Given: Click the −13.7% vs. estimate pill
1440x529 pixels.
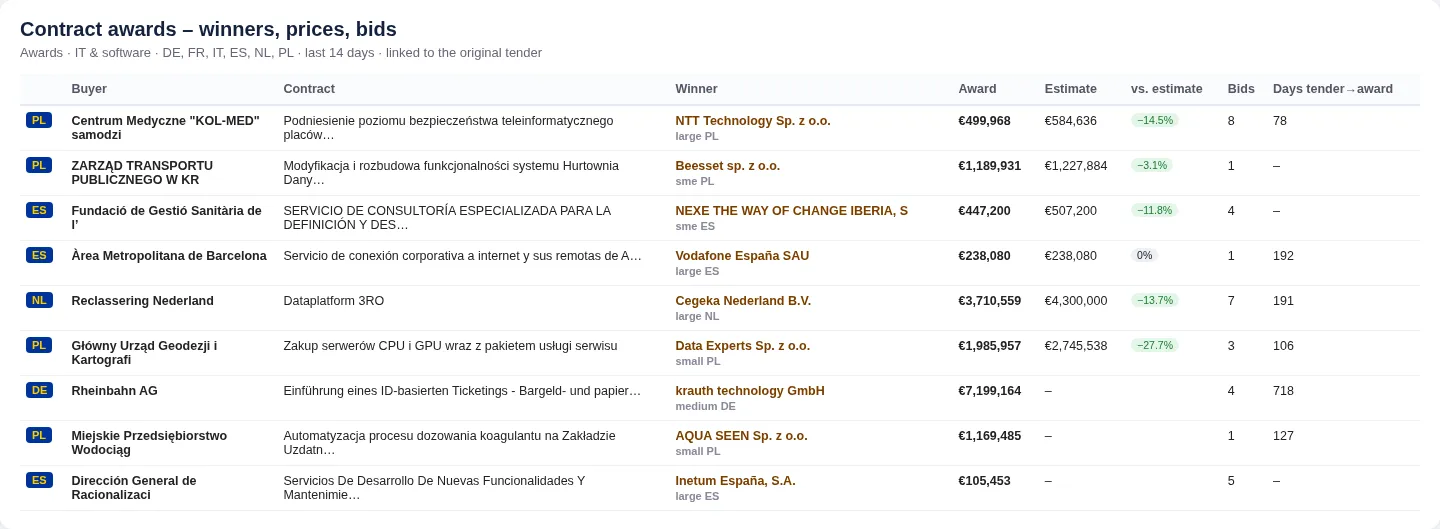Looking at the screenshot, I should click(1155, 300).
